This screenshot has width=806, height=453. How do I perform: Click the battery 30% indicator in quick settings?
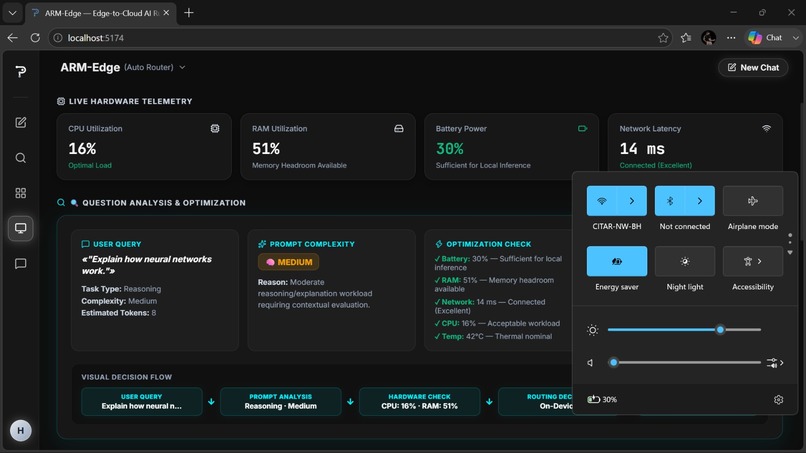point(602,400)
